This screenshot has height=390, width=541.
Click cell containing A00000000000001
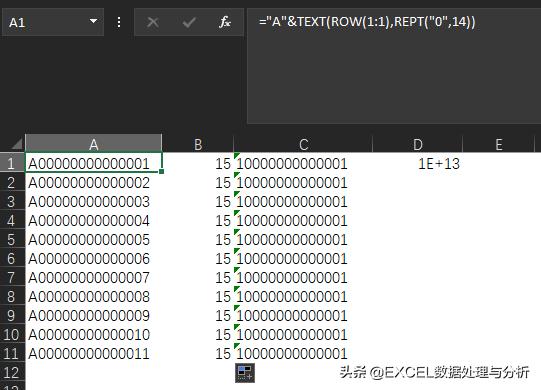pos(94,163)
